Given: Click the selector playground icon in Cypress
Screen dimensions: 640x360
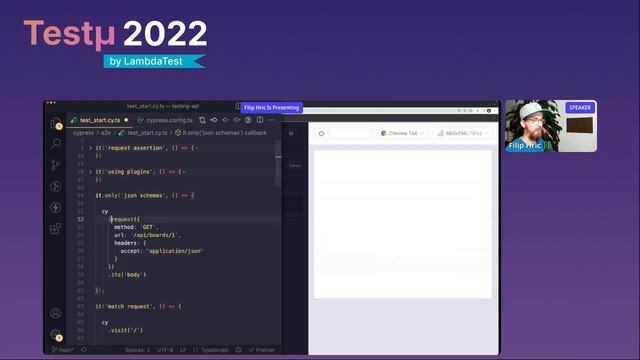Looking at the screenshot, I should tap(322, 133).
